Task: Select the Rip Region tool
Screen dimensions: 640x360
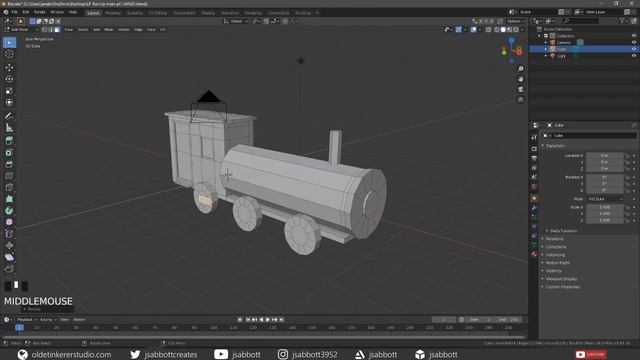Action: pyautogui.click(x=9, y=269)
